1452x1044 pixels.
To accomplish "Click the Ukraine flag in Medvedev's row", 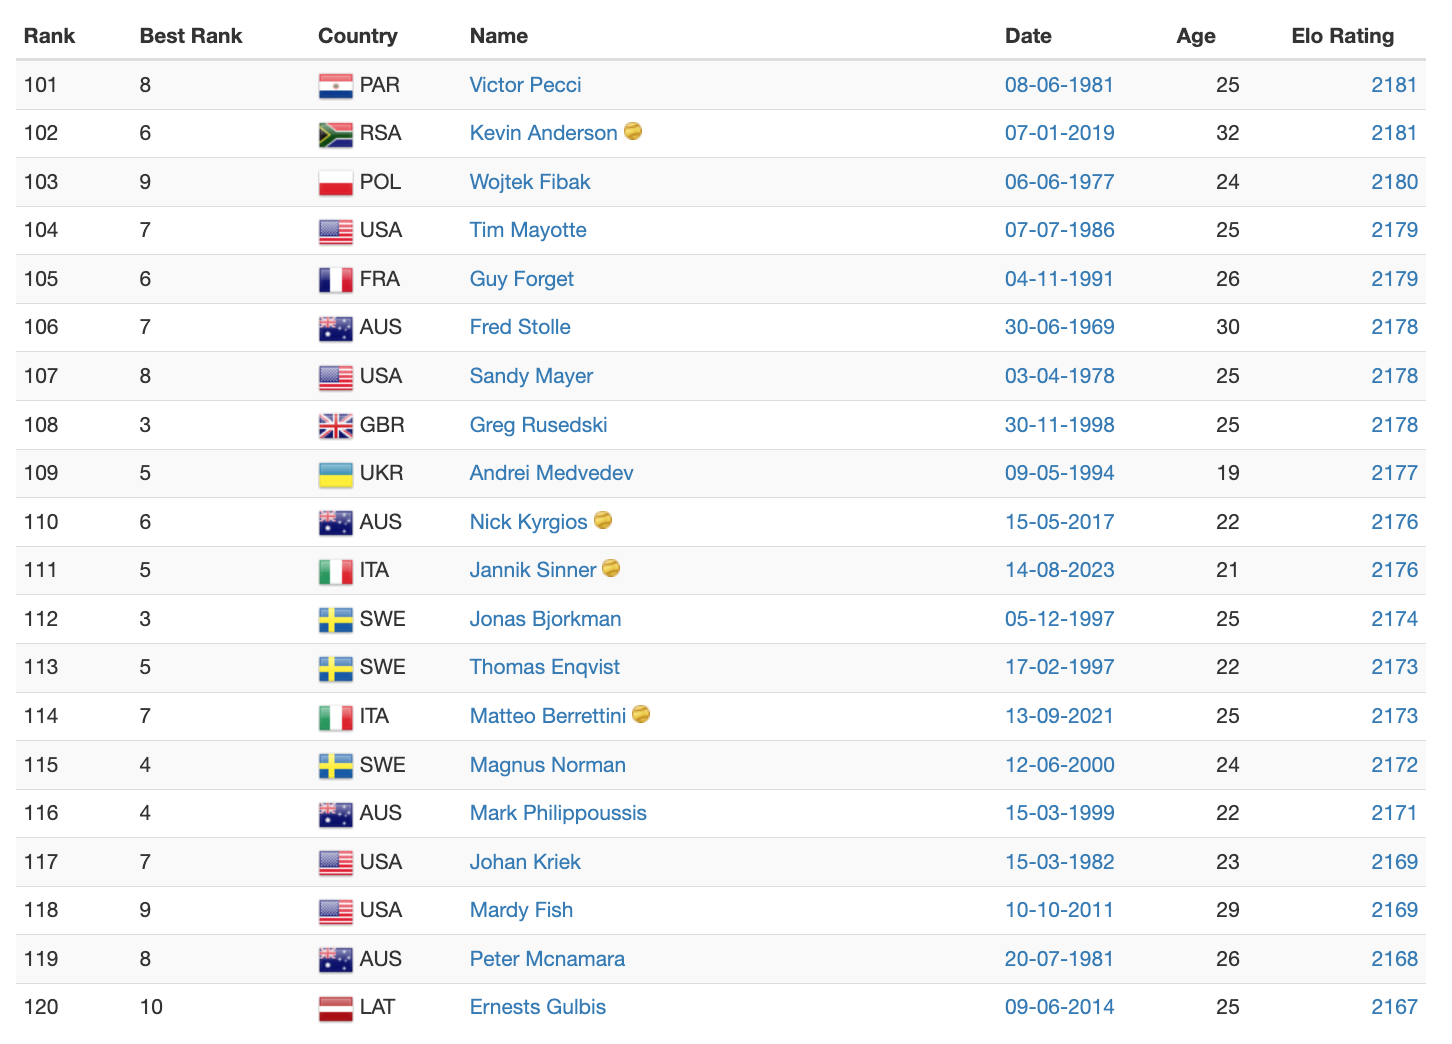I will tap(335, 474).
